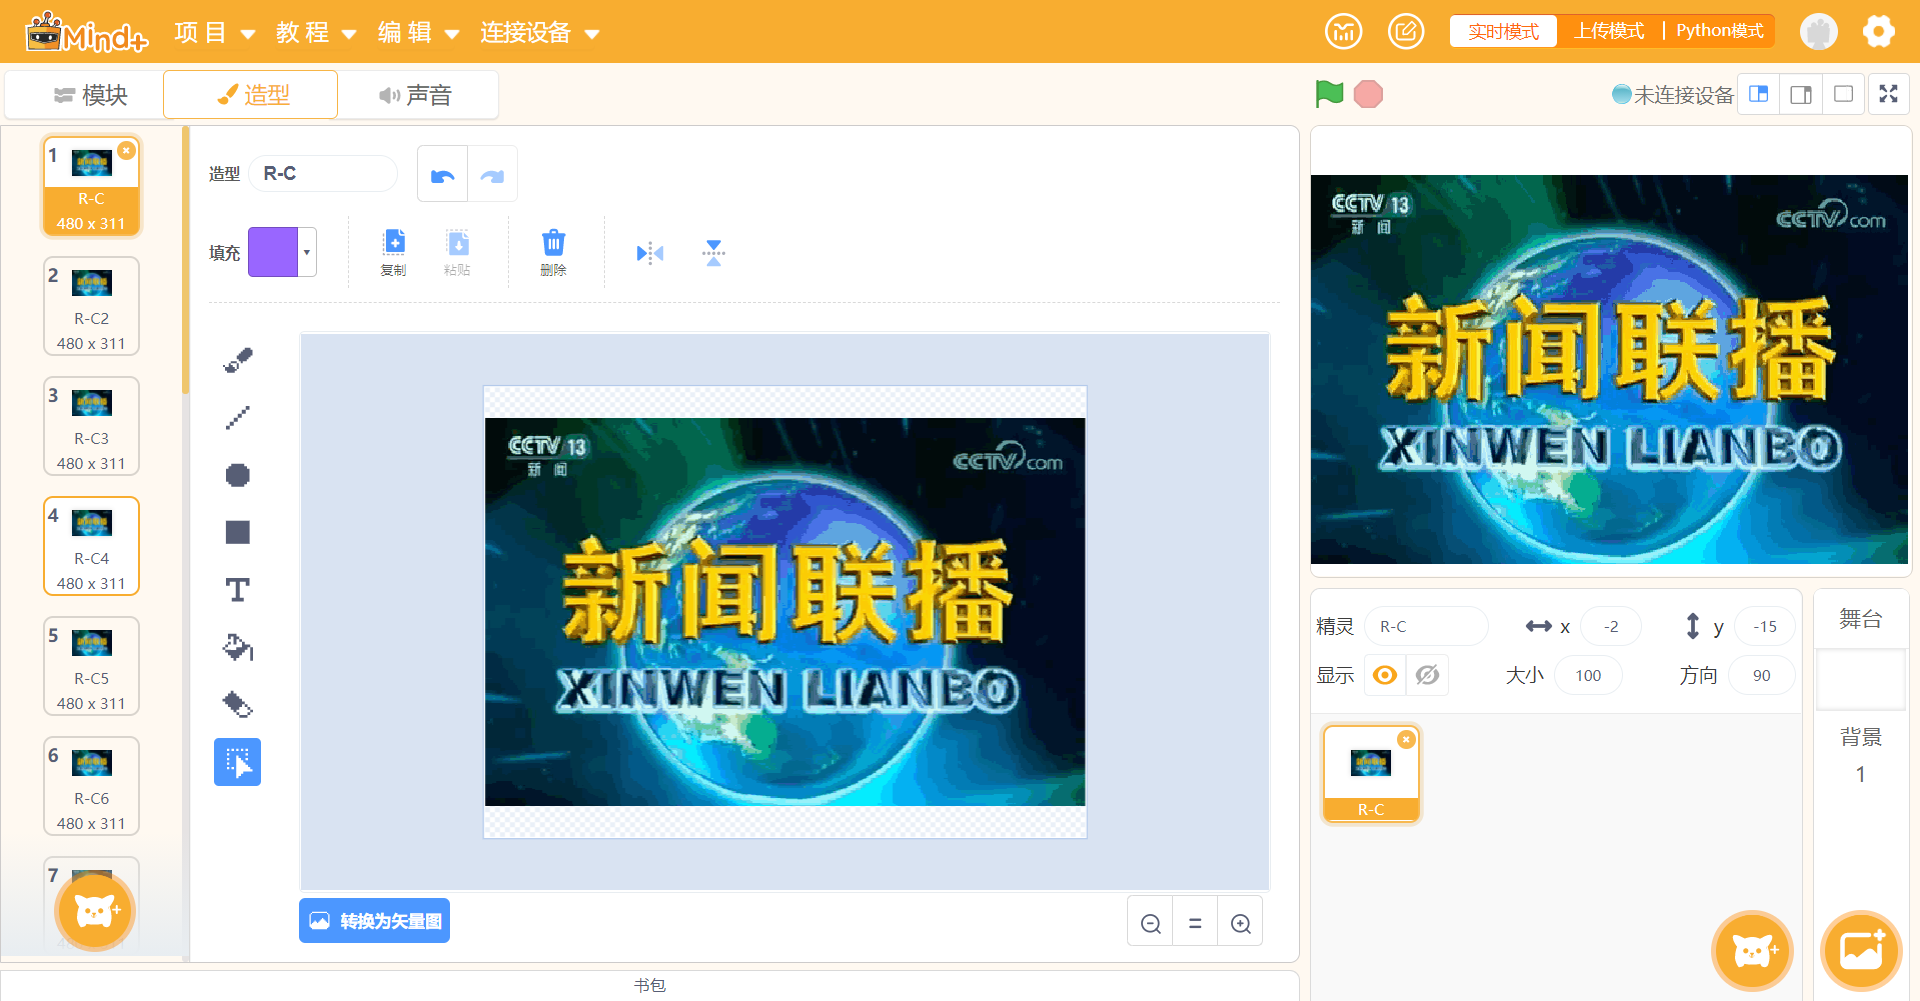Open the 编辑 menu dropdown
This screenshot has width=1920, height=1001.
[x=419, y=33]
